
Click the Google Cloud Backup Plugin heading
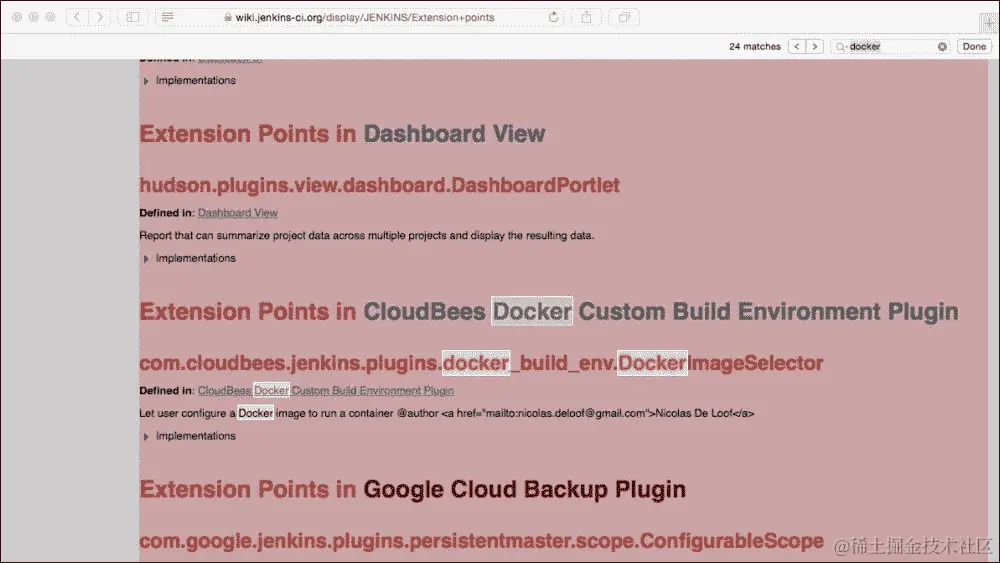[413, 490]
